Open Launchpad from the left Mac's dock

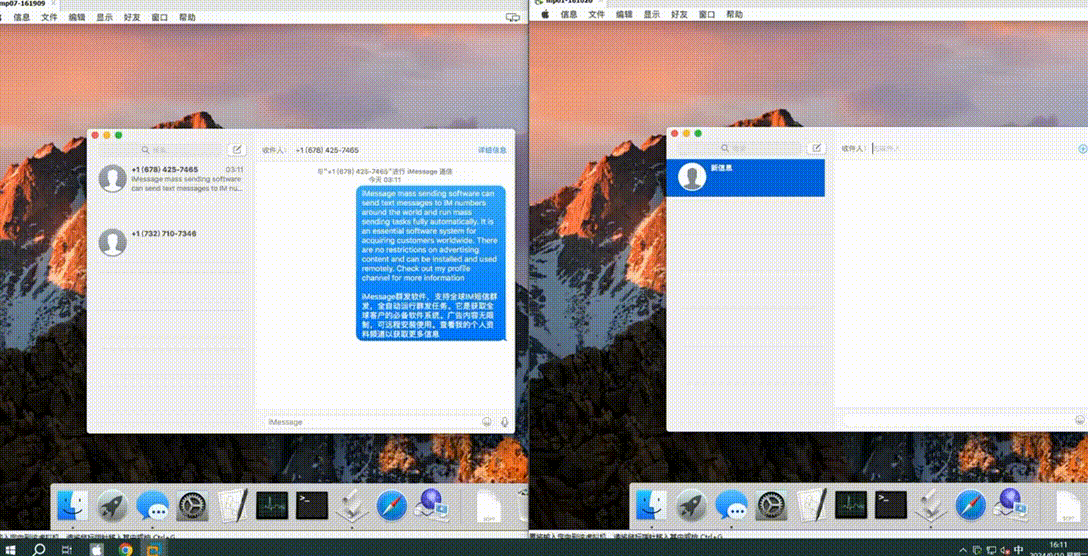click(x=112, y=506)
